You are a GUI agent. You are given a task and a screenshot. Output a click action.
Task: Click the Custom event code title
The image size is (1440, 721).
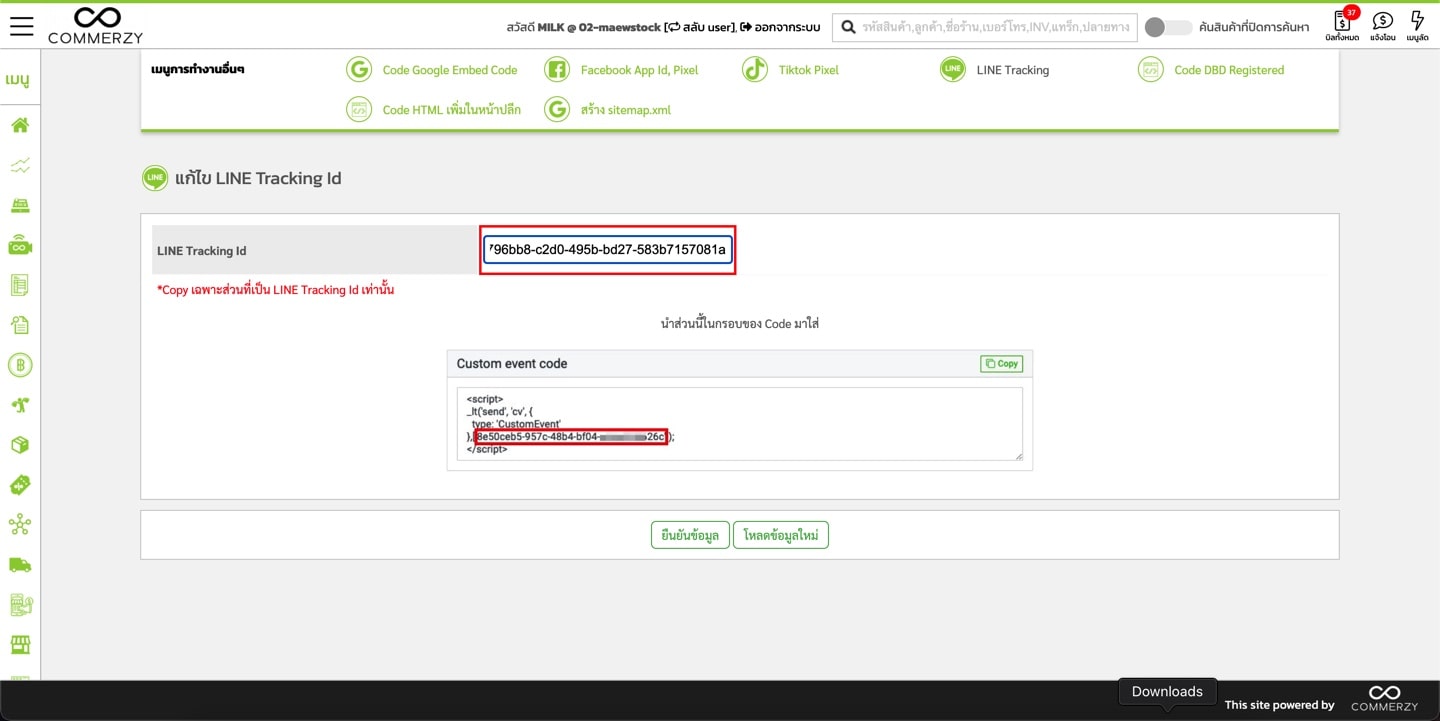click(x=512, y=363)
